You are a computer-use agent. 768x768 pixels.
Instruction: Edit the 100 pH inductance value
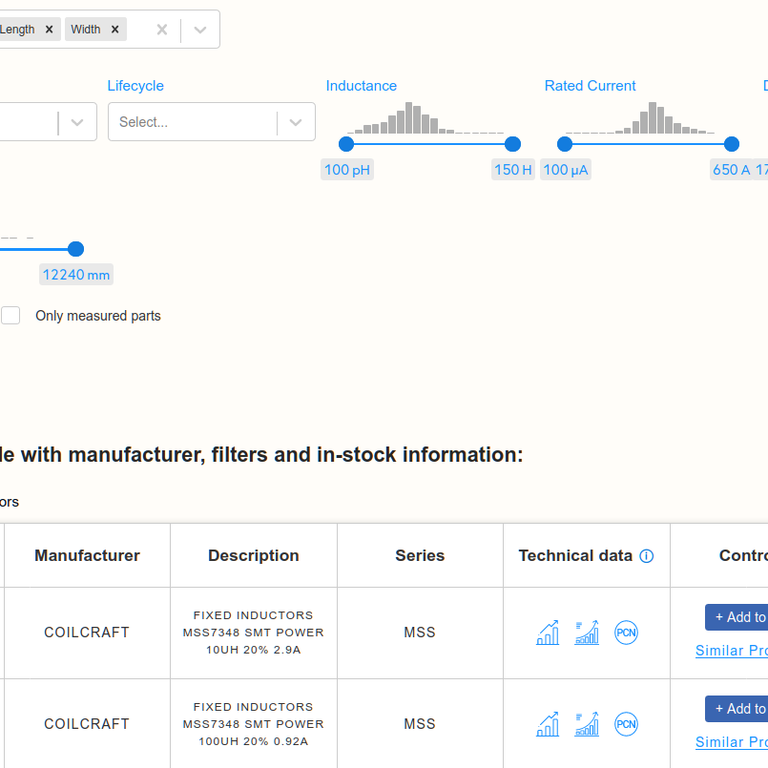pyautogui.click(x=347, y=170)
